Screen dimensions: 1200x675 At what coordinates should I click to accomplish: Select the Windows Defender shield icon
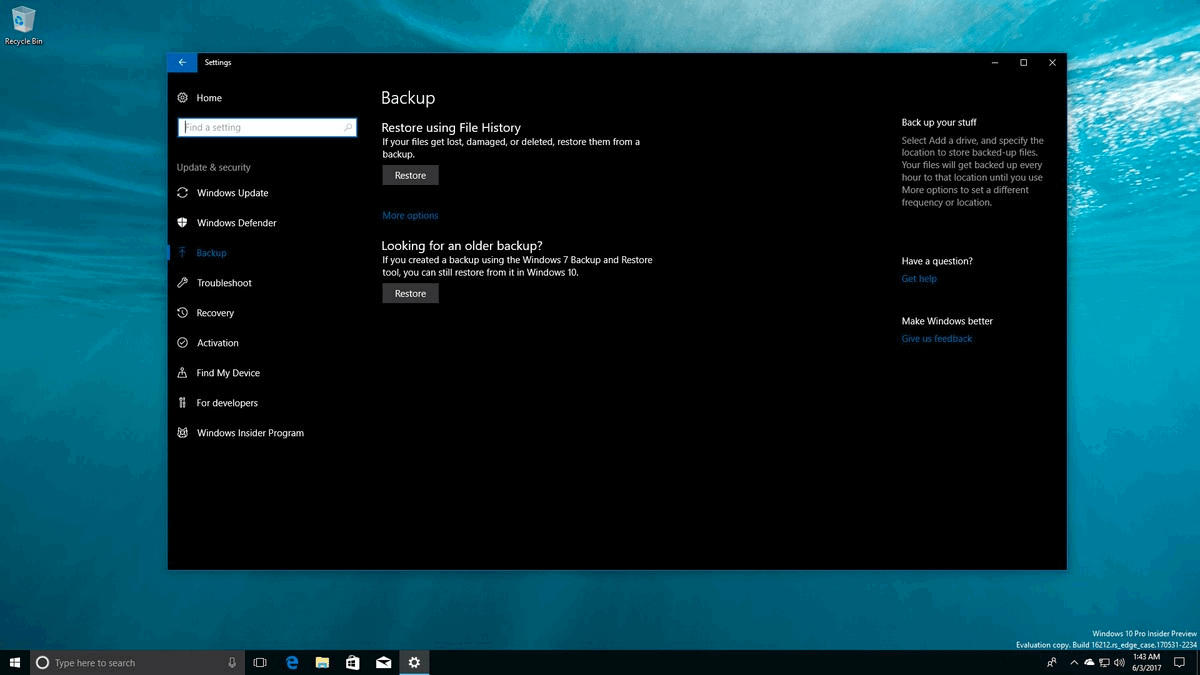182,223
